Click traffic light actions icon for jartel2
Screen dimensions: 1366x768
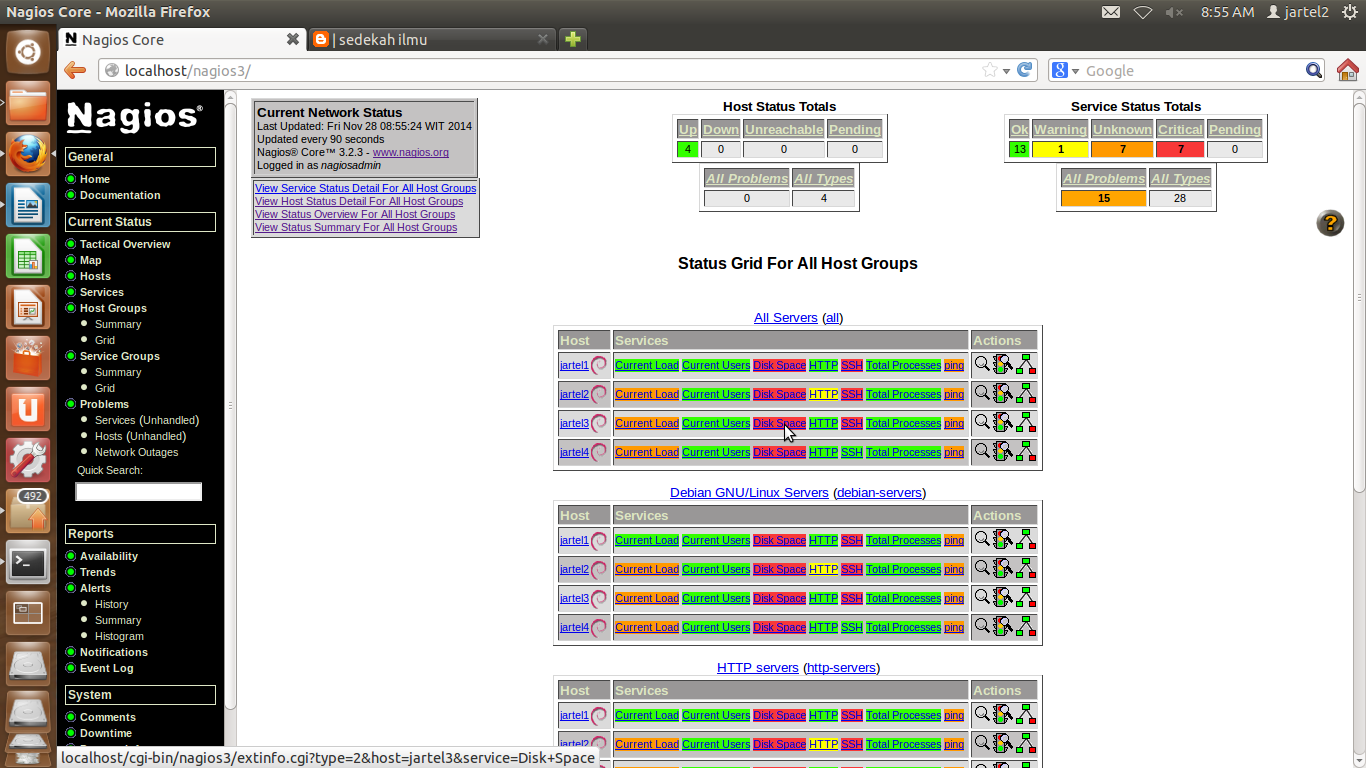(1000, 392)
